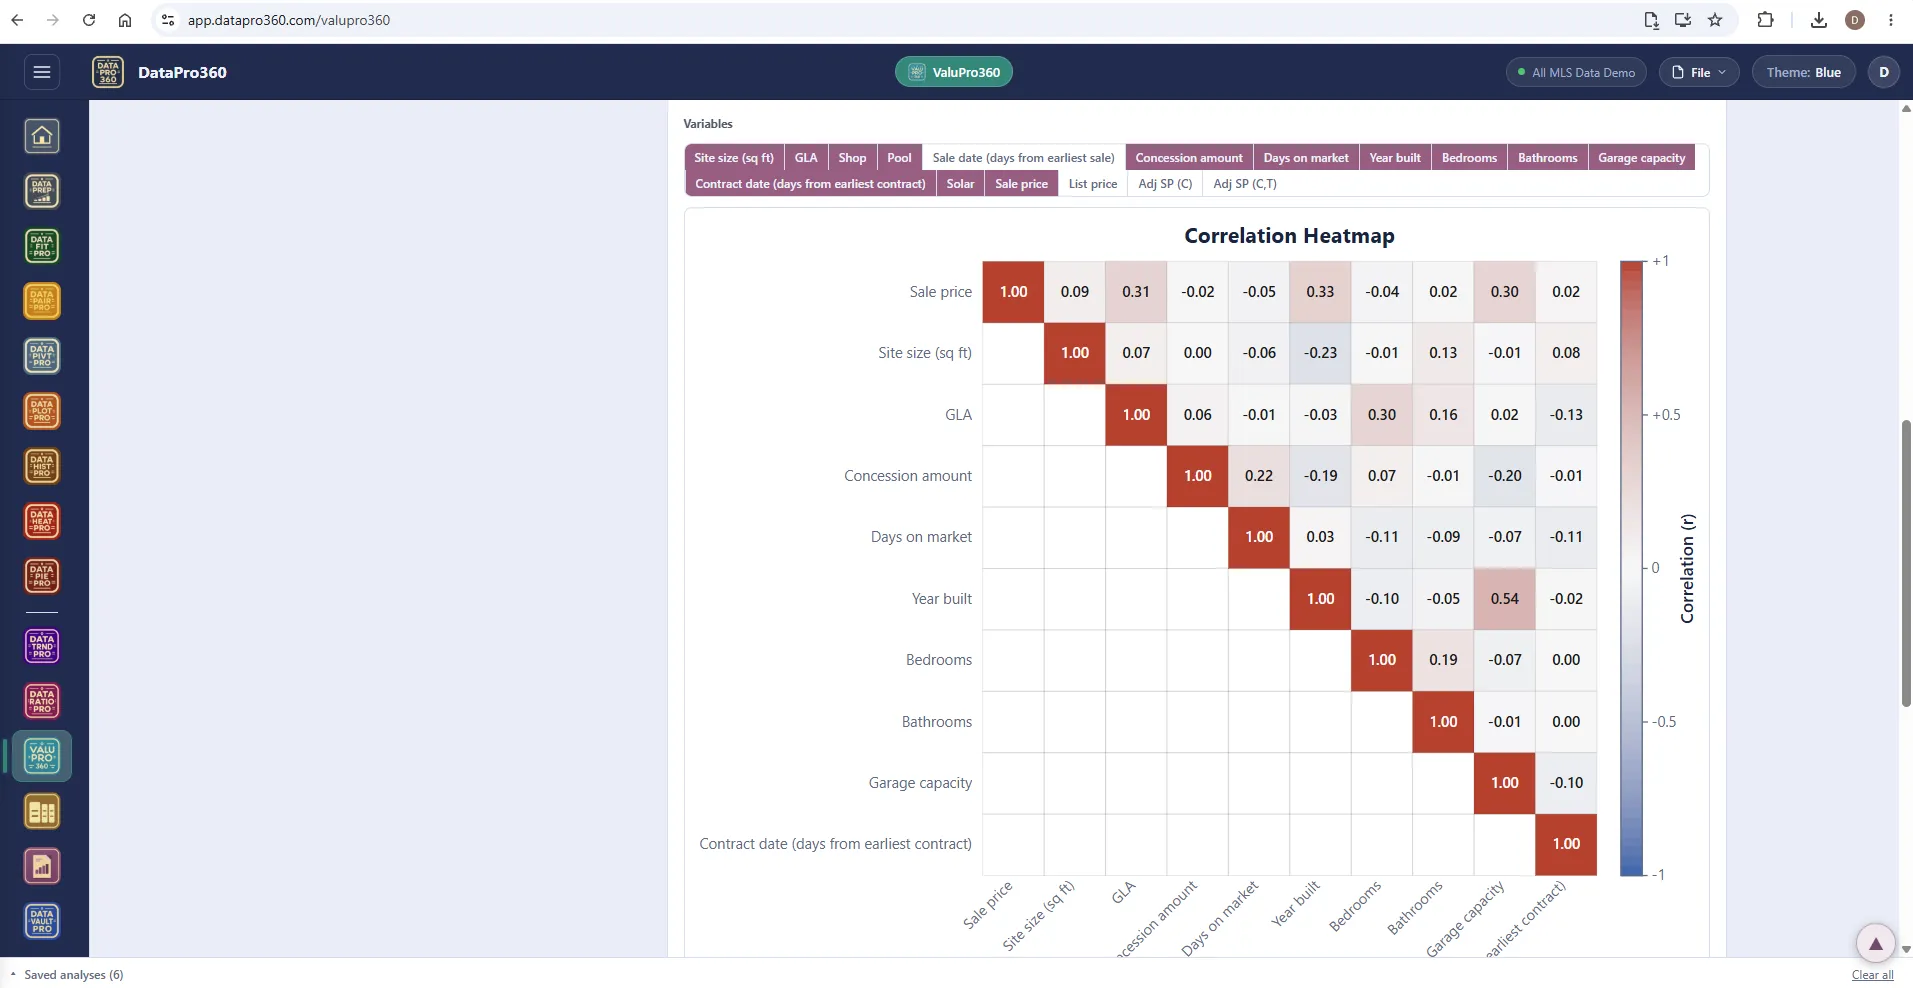Click the 0.33 Sale price–Year built cell
This screenshot has height=988, width=1913.
tap(1320, 292)
